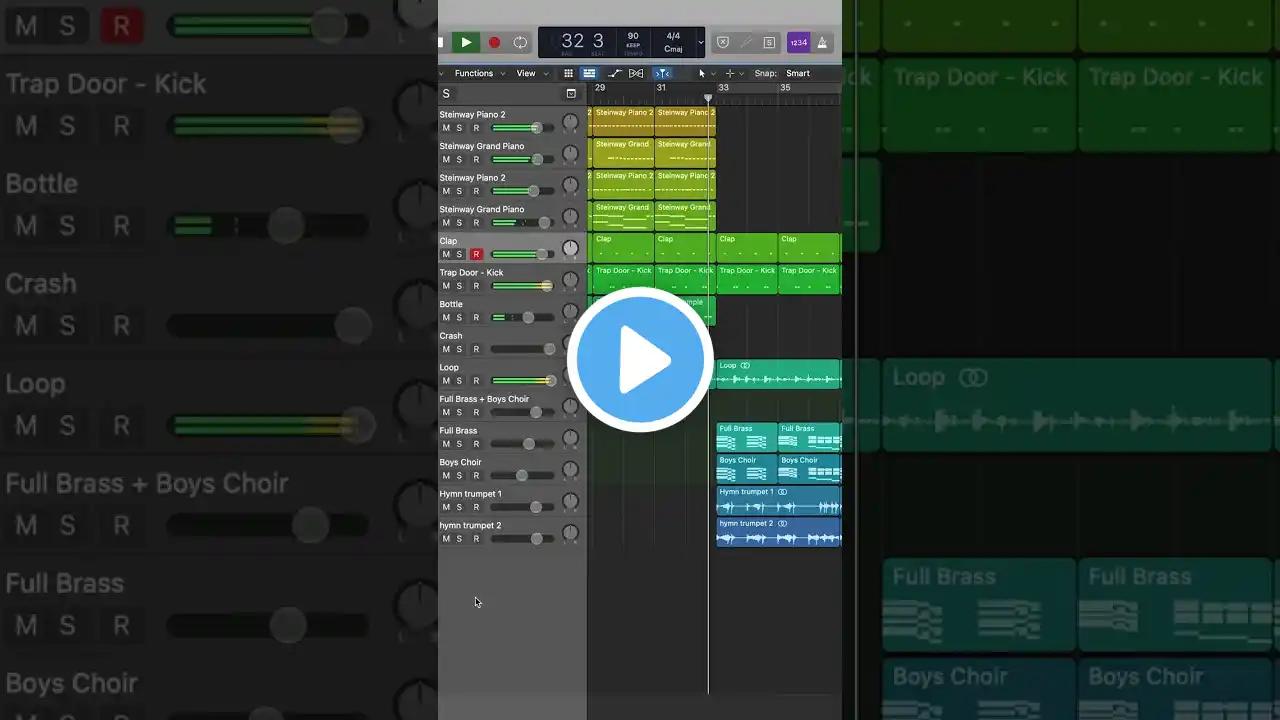Click the large blue video play overlay
The image size is (1280, 720).
coord(640,360)
